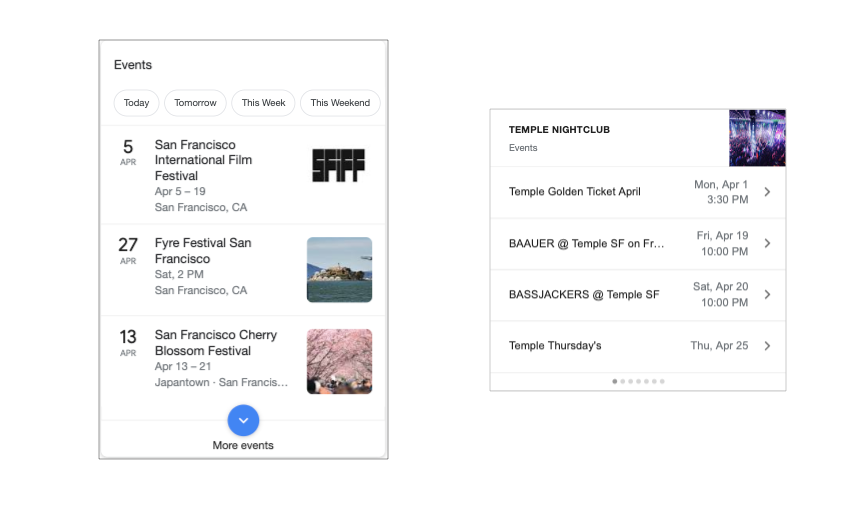
Task: Select the Today filter chip
Action: (137, 103)
